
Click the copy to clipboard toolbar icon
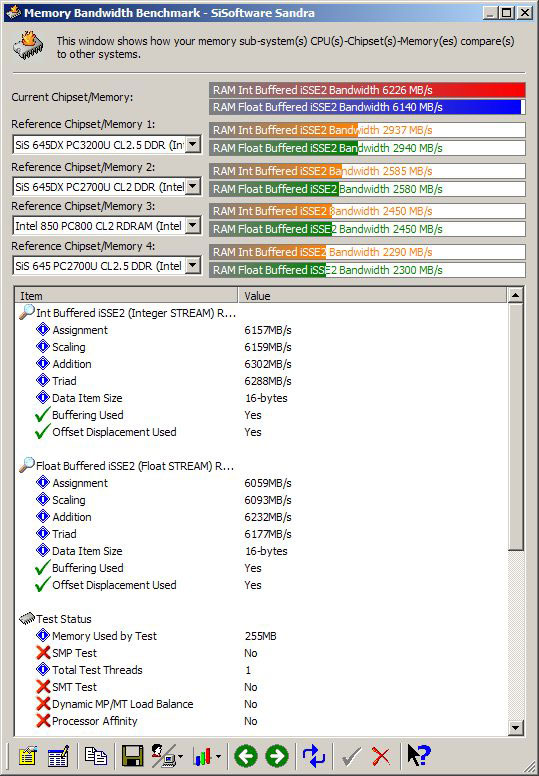pyautogui.click(x=96, y=756)
